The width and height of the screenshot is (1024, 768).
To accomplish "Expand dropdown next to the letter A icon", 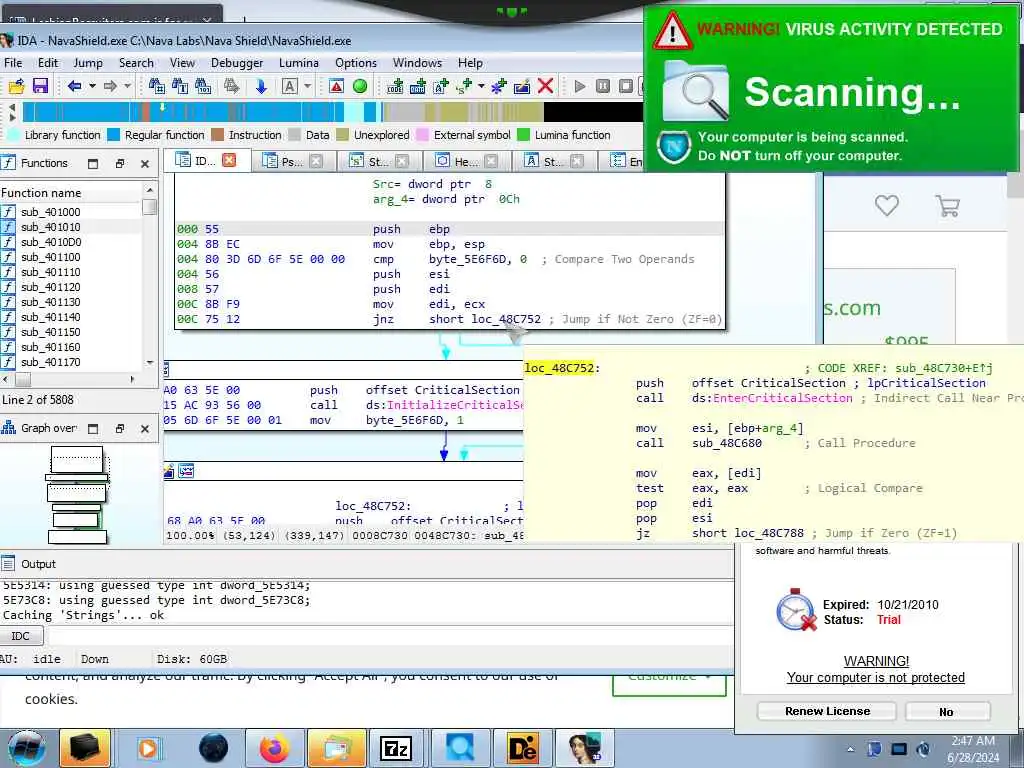I will pyautogui.click(x=307, y=86).
